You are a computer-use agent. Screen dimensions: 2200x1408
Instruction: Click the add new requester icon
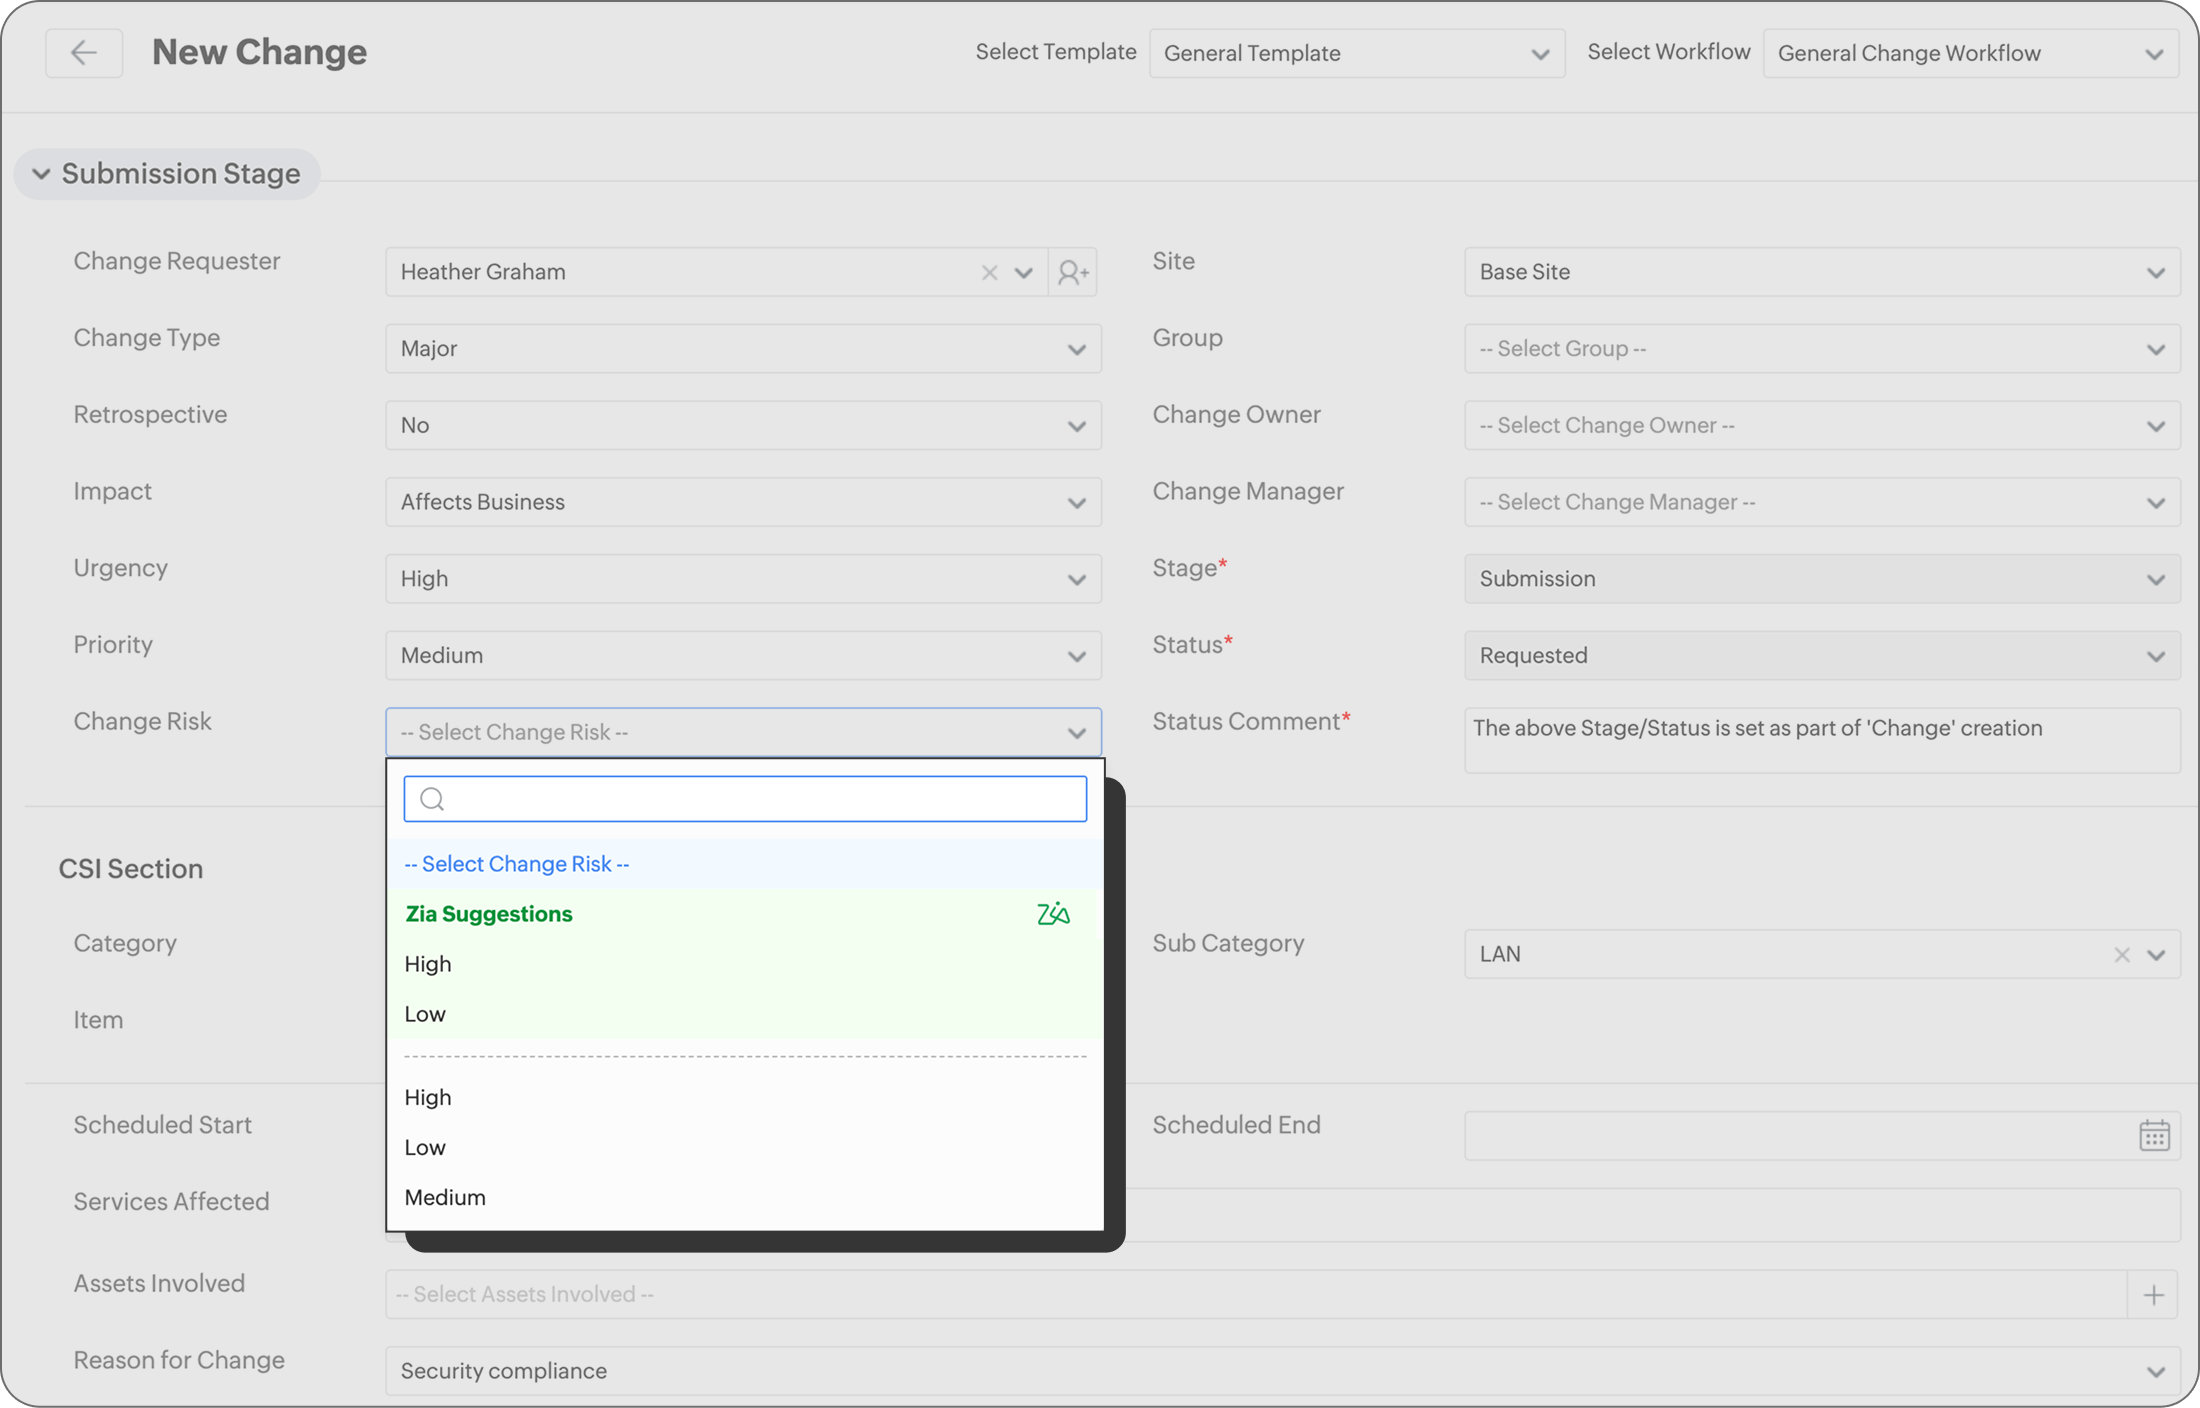tap(1073, 272)
